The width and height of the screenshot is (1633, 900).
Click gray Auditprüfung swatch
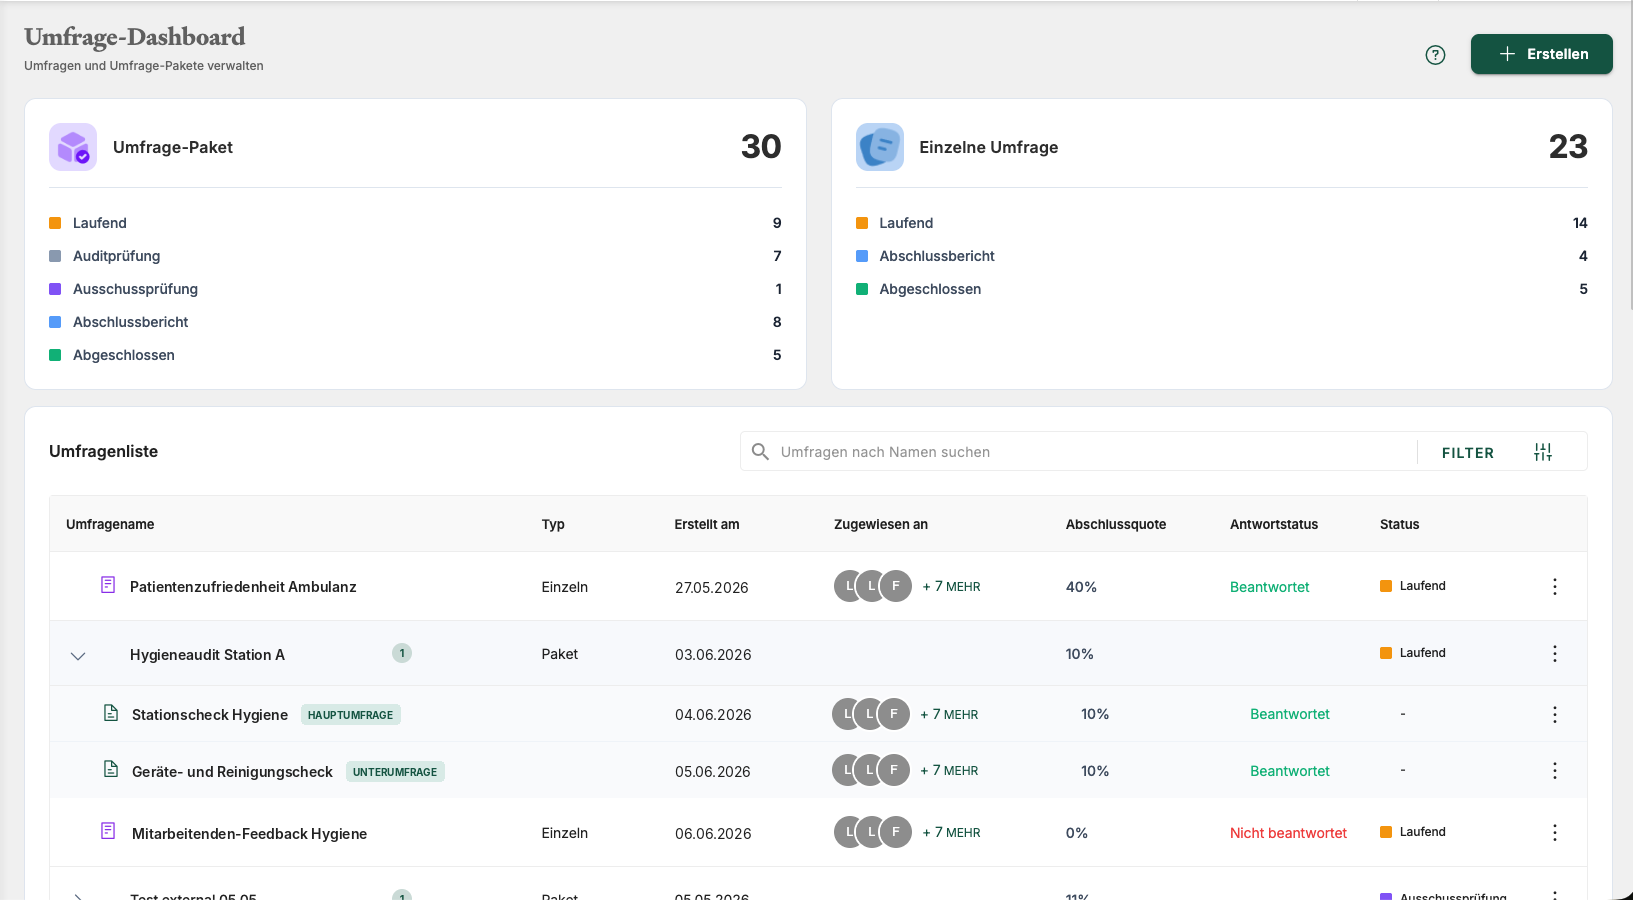pyautogui.click(x=55, y=256)
